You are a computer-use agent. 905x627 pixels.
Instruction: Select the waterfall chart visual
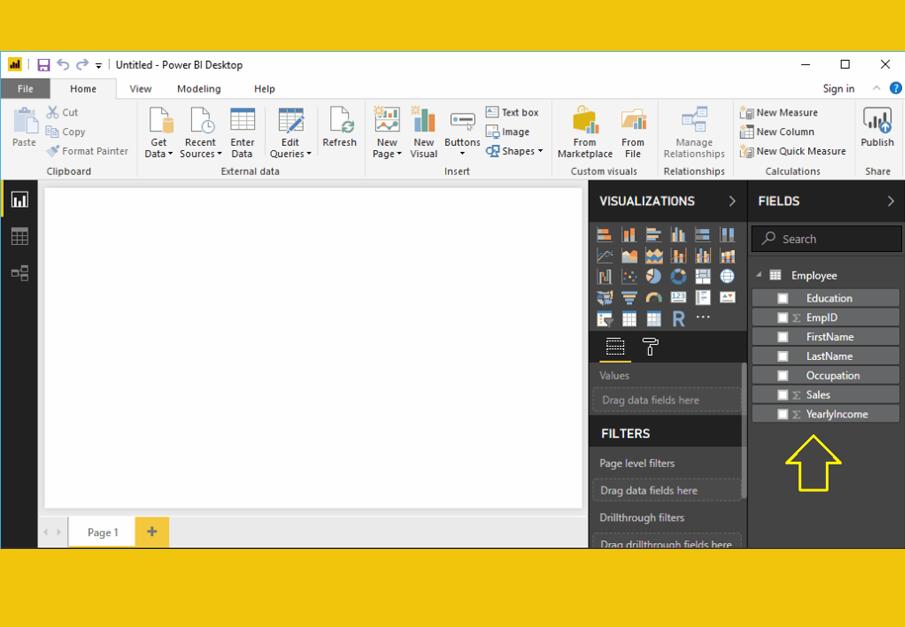click(604, 276)
